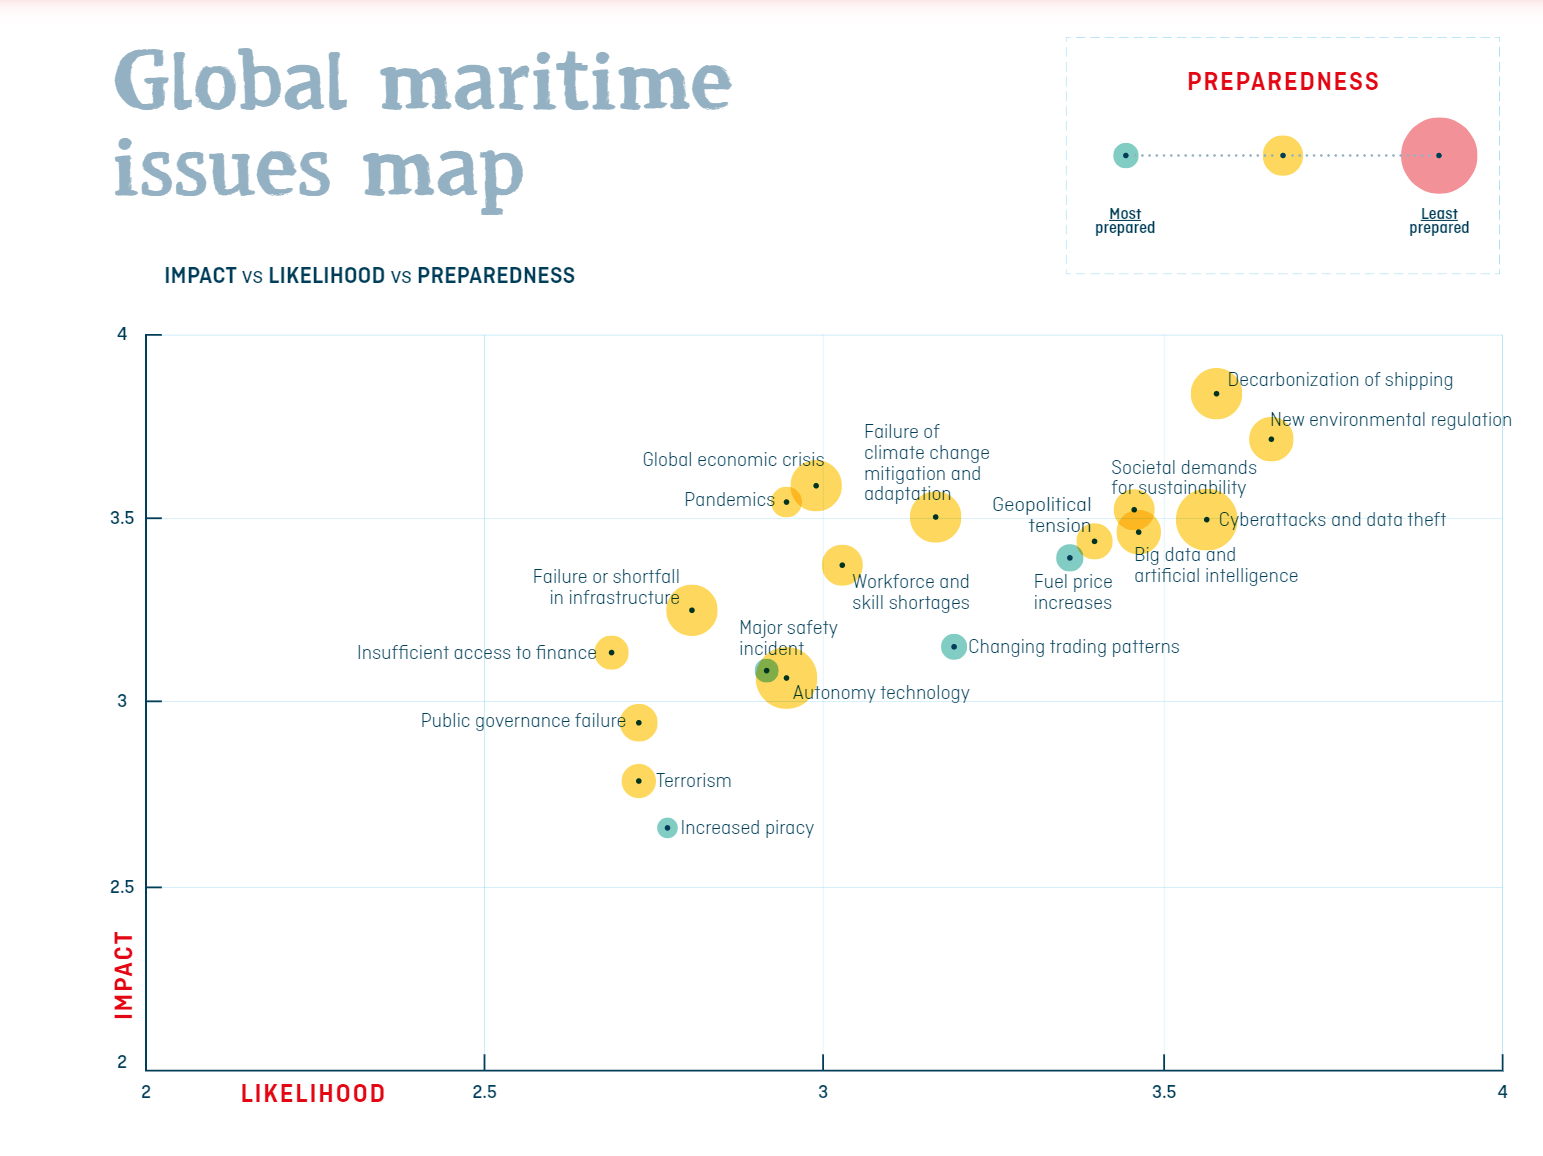Click the Decarbonization of shipping bubble
Image resolution: width=1543 pixels, height=1156 pixels.
tap(1216, 394)
